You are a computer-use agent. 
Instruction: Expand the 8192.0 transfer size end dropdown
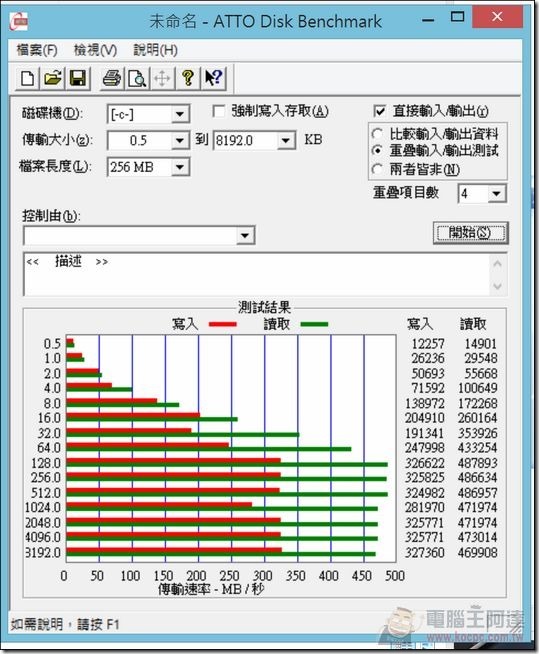(x=286, y=141)
